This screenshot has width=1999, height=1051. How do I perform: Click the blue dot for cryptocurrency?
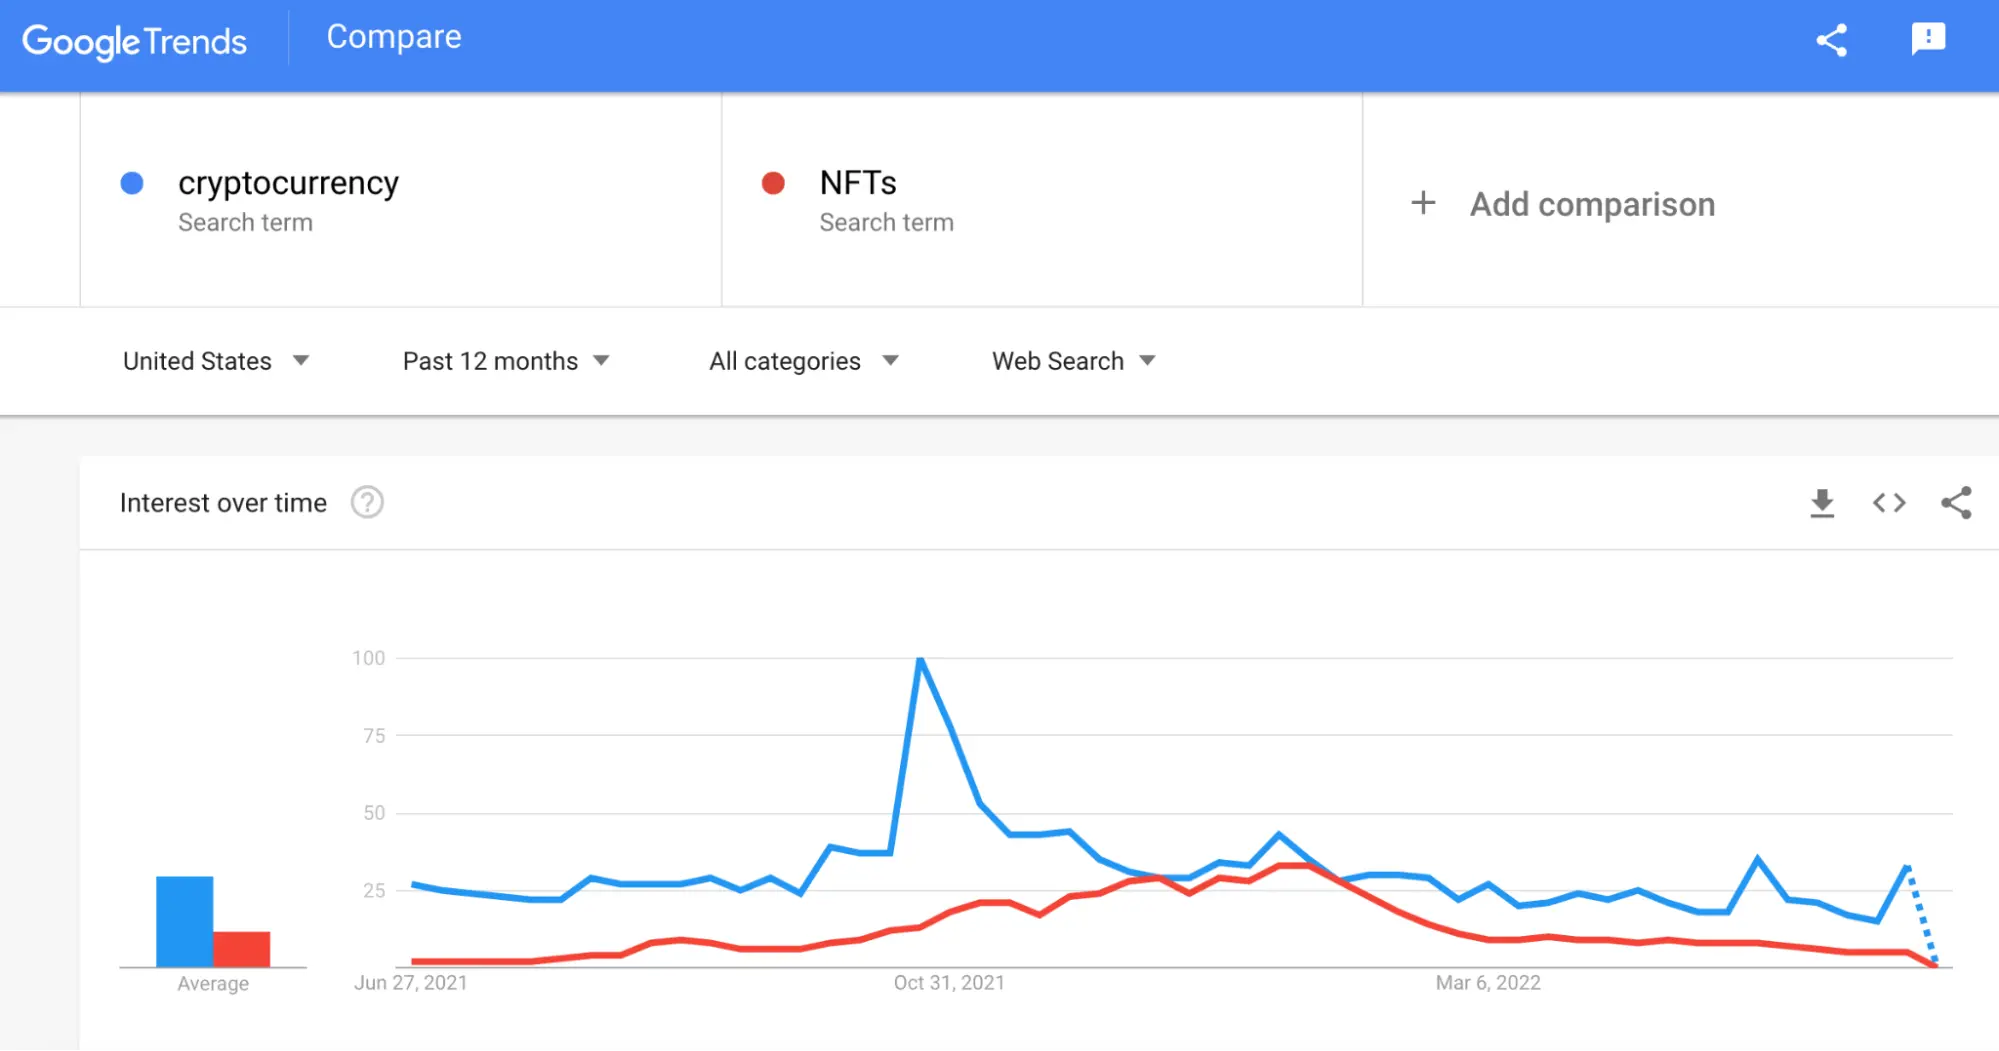click(131, 184)
